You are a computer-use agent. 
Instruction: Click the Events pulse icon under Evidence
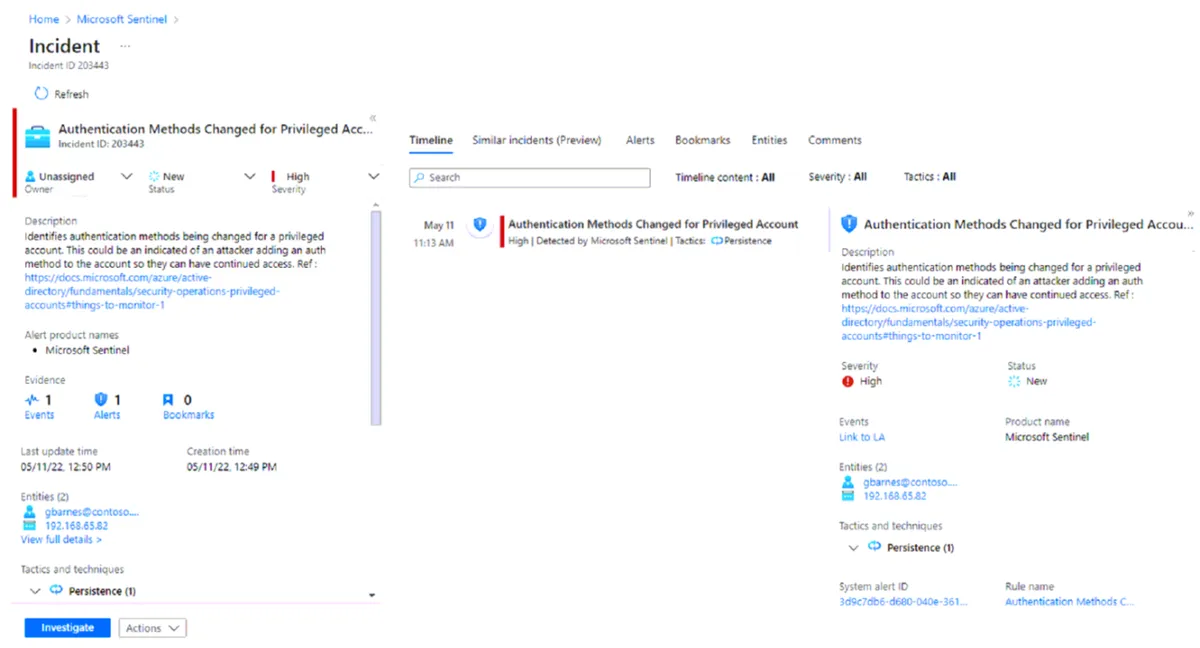(33, 400)
